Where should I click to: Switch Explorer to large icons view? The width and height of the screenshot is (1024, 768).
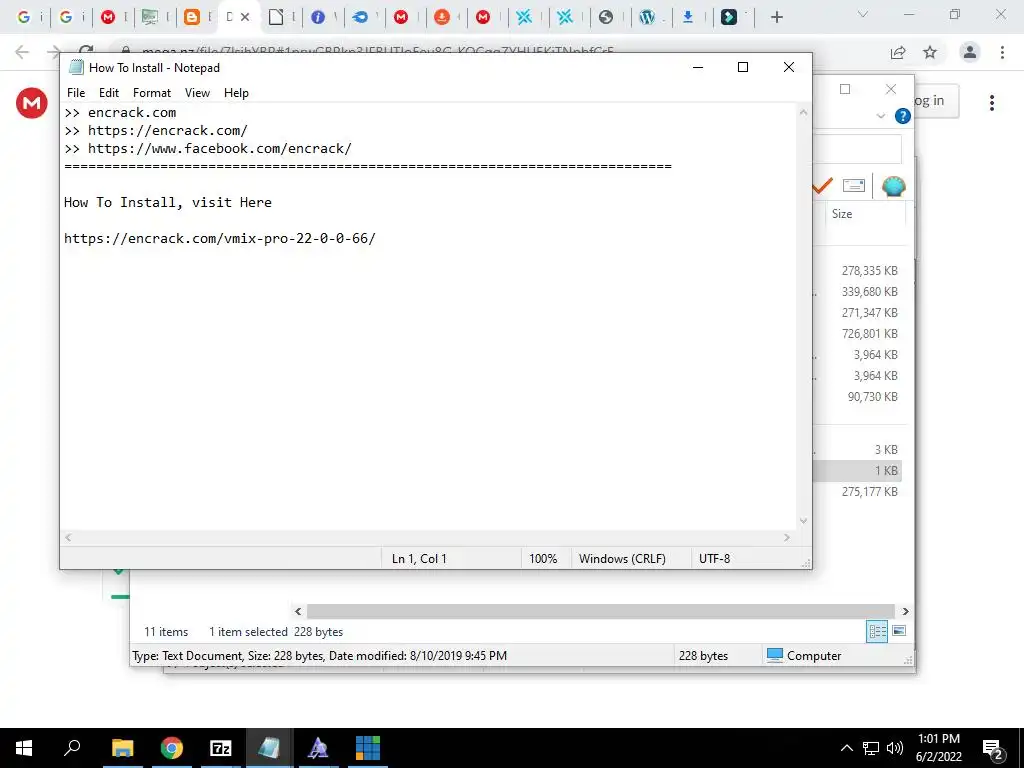[899, 631]
